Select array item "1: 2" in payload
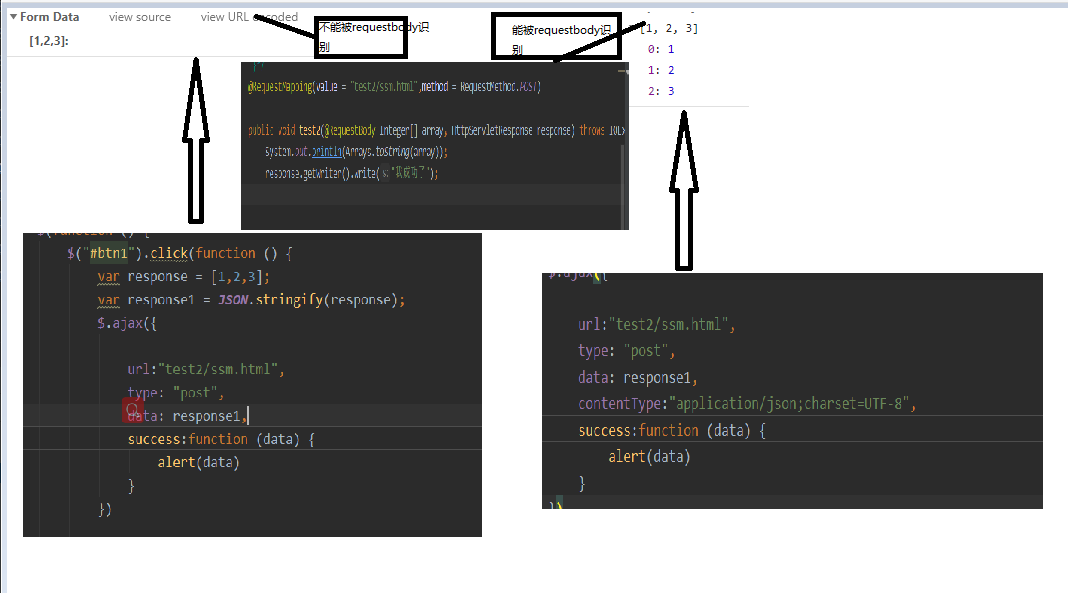Viewport: 1068px width, 593px height. click(661, 70)
